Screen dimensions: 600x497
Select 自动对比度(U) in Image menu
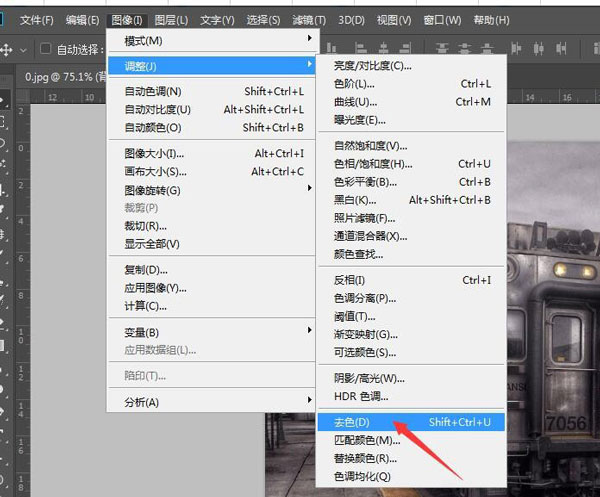point(212,110)
